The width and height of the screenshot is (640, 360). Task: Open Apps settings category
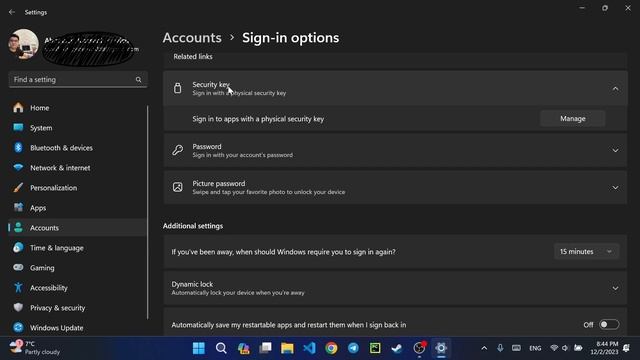(x=78, y=208)
